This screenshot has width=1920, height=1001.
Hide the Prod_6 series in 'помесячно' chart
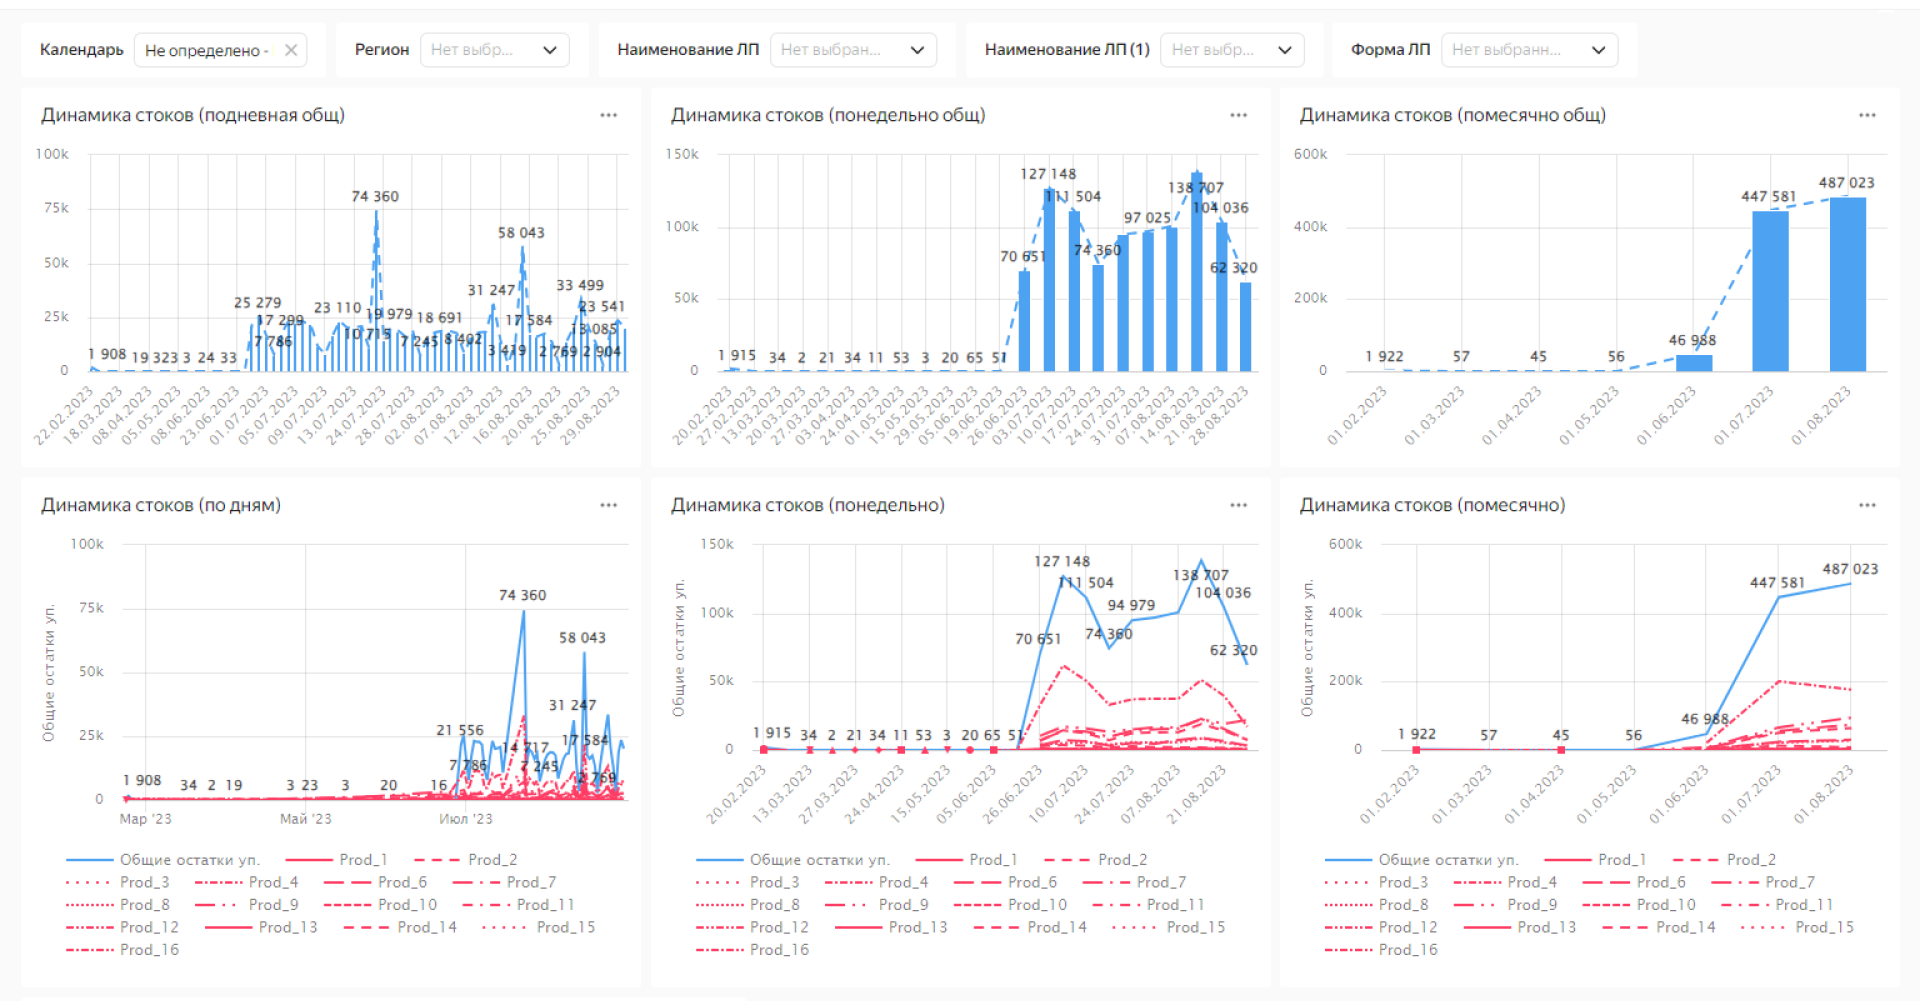pyautogui.click(x=1634, y=882)
